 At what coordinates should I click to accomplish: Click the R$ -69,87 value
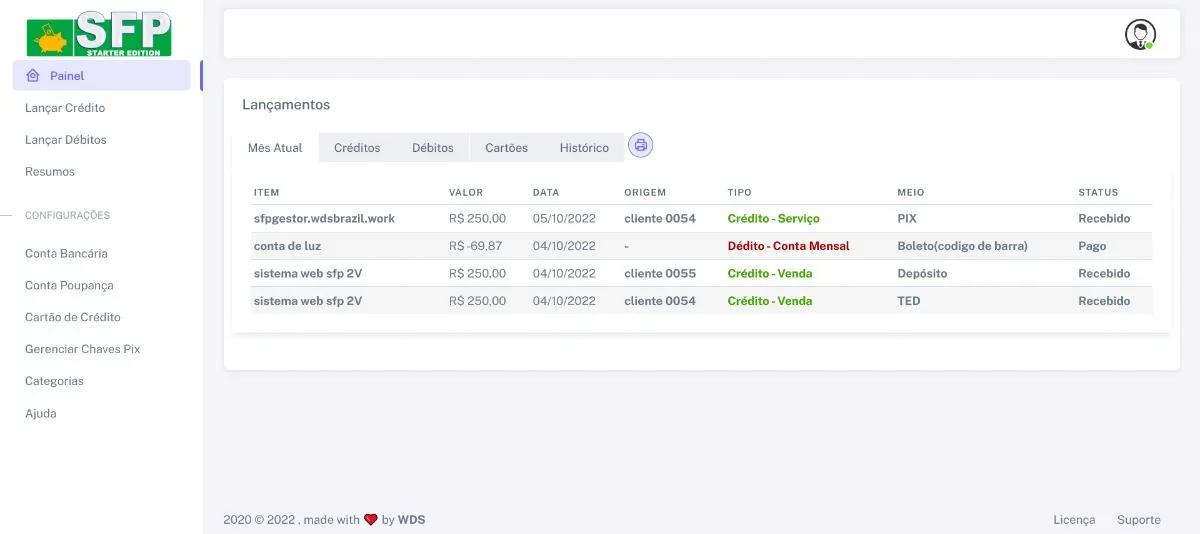point(476,246)
